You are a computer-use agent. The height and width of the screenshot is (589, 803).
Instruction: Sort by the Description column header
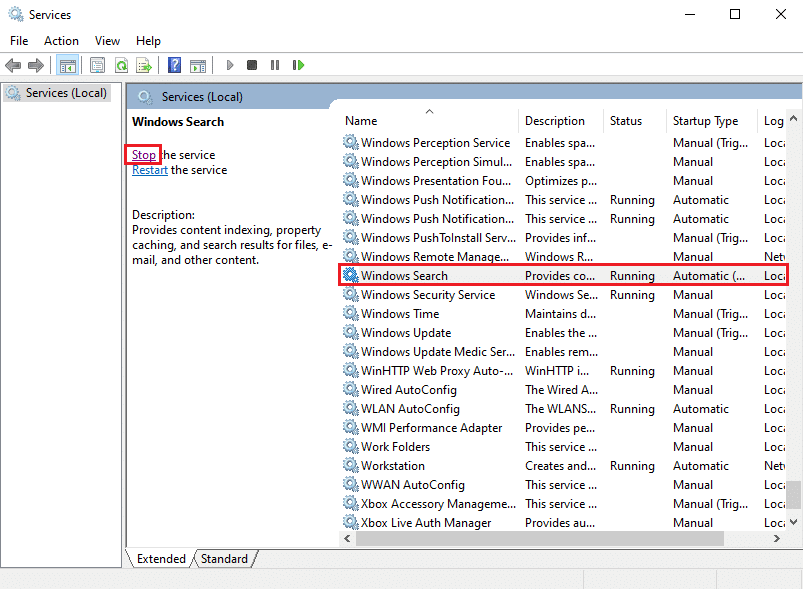[x=561, y=121]
